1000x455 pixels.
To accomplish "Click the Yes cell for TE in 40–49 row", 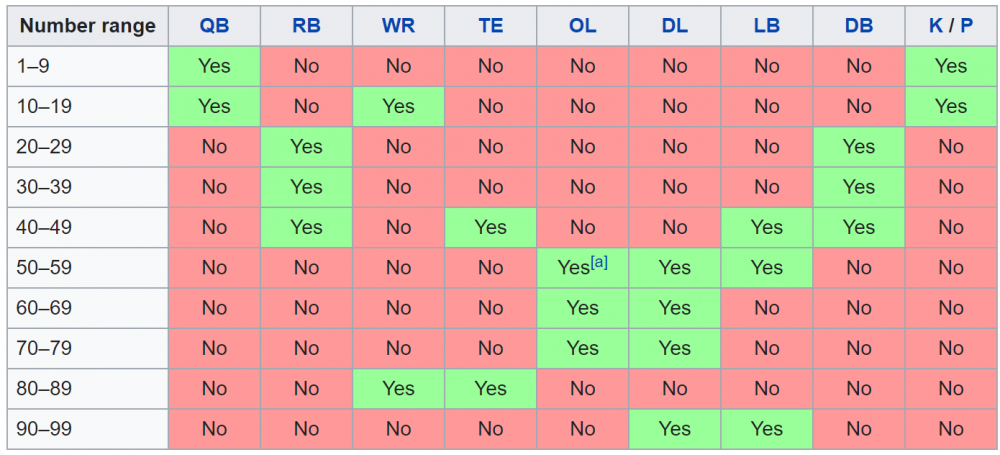I will pos(490,227).
